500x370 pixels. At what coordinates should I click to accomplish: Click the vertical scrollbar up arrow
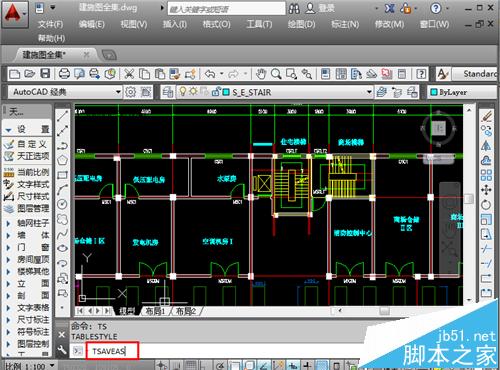(x=469, y=110)
